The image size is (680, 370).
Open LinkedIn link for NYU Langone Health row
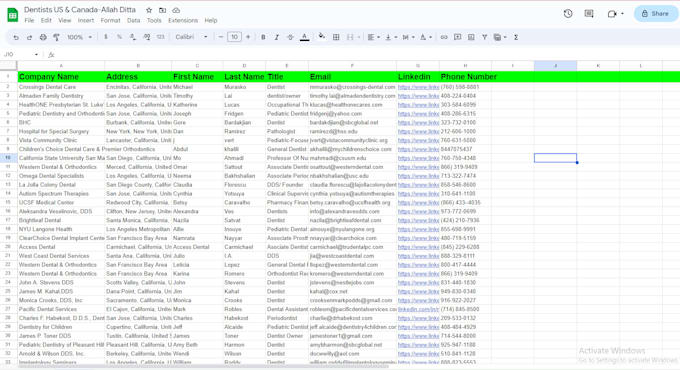pos(418,229)
